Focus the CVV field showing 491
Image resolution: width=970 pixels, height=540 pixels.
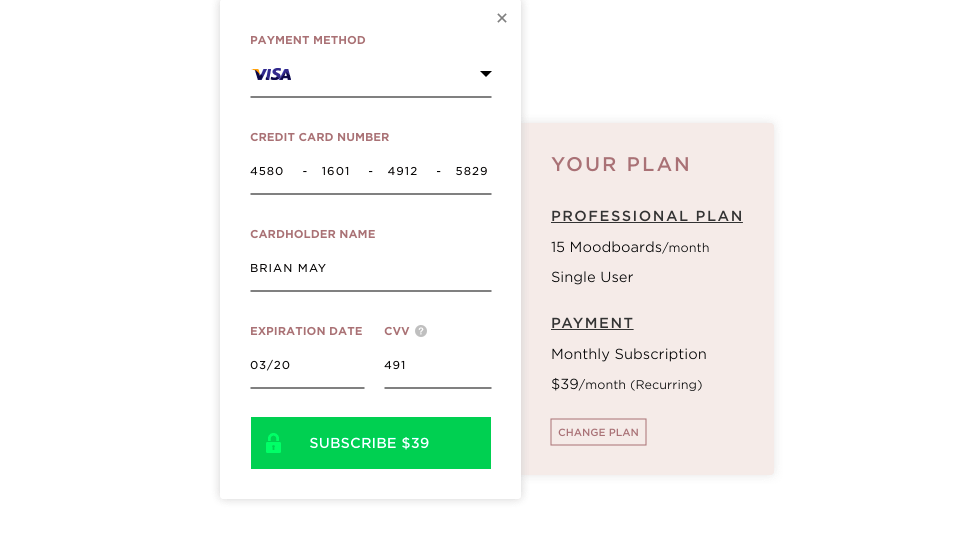pyautogui.click(x=437, y=366)
